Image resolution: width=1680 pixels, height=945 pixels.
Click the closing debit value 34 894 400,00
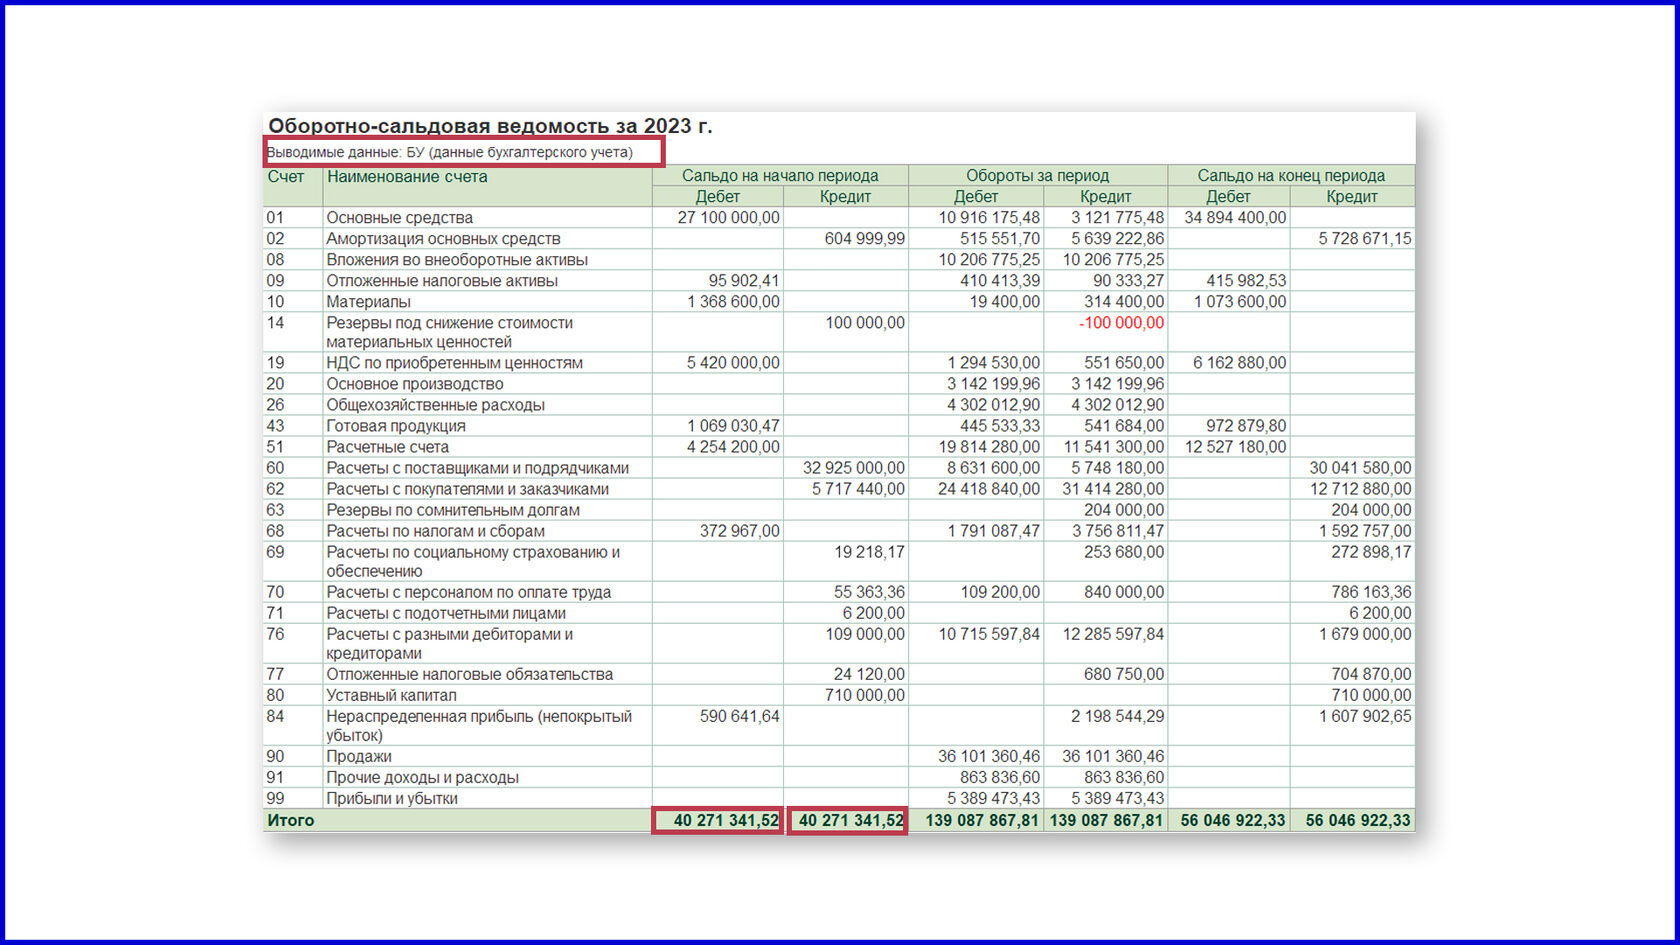(1235, 218)
